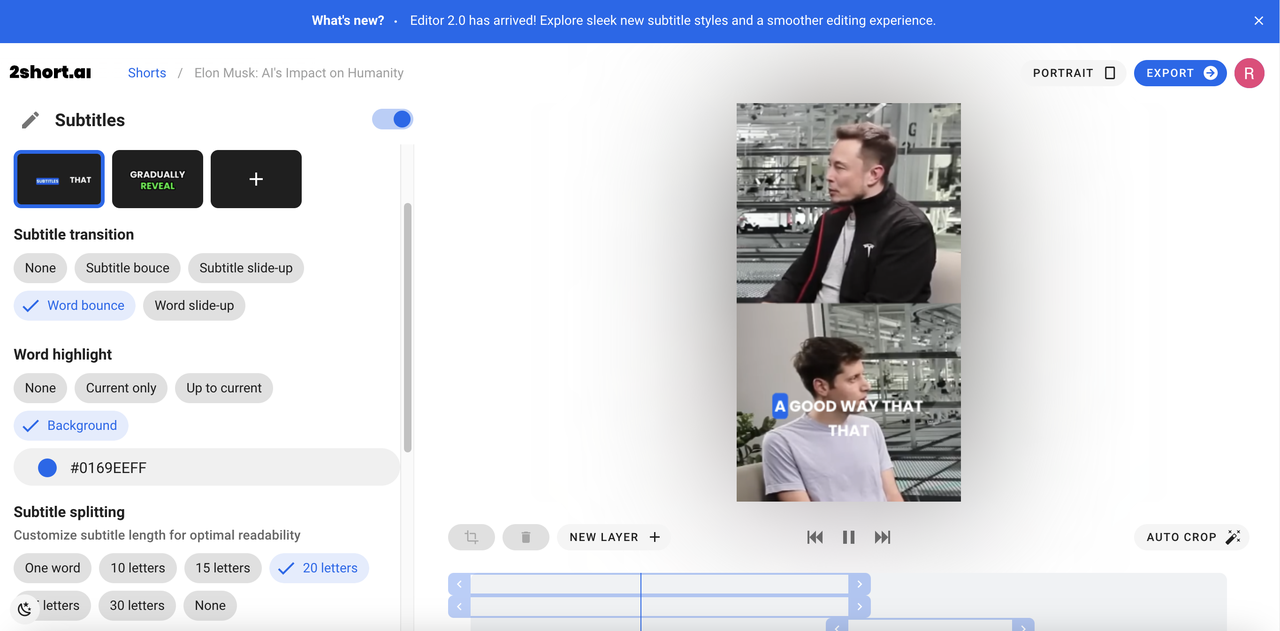
Task: Open the user avatar R menu
Action: [x=1249, y=73]
